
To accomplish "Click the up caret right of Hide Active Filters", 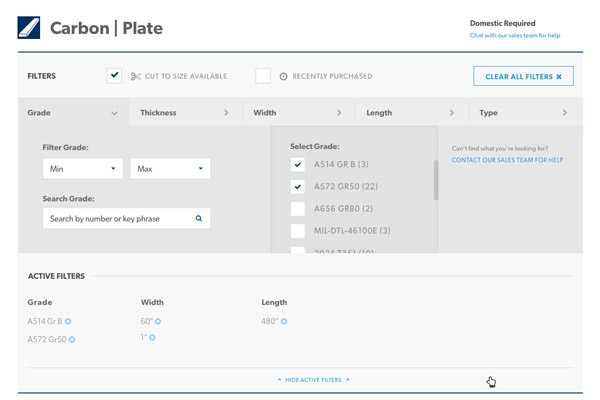I will (347, 379).
